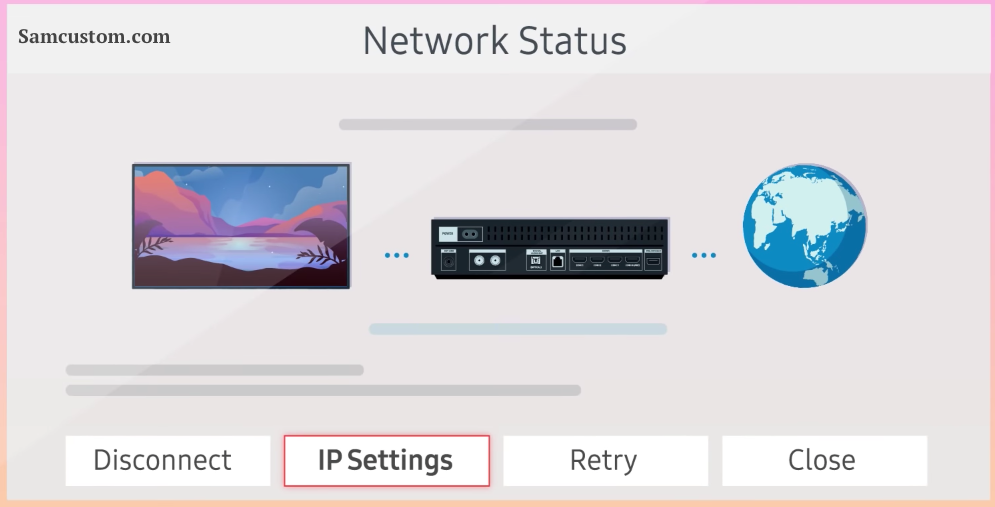Viewport: 995px width, 507px height.
Task: Click the round EXT LINK jack on the box
Action: pos(449,261)
